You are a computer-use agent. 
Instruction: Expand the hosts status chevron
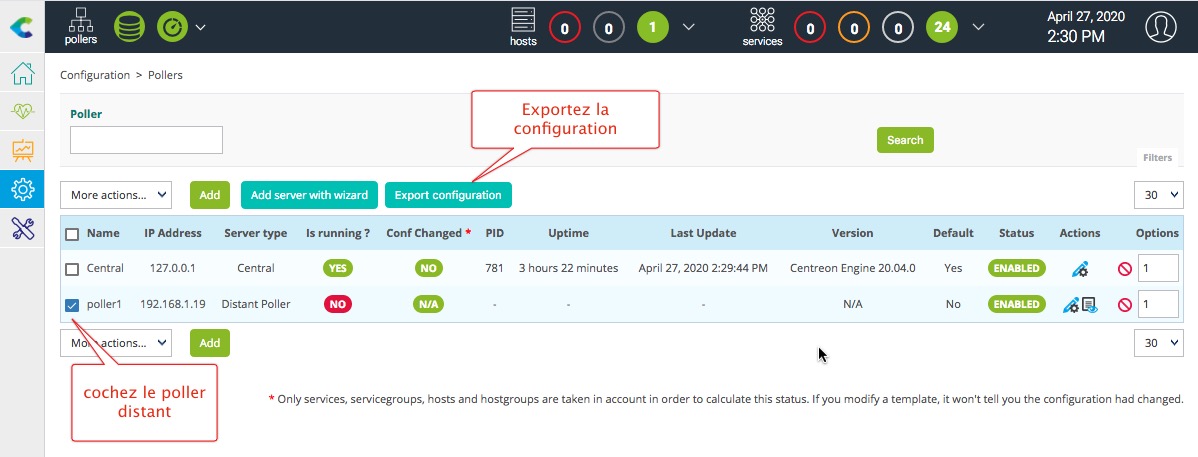(688, 27)
